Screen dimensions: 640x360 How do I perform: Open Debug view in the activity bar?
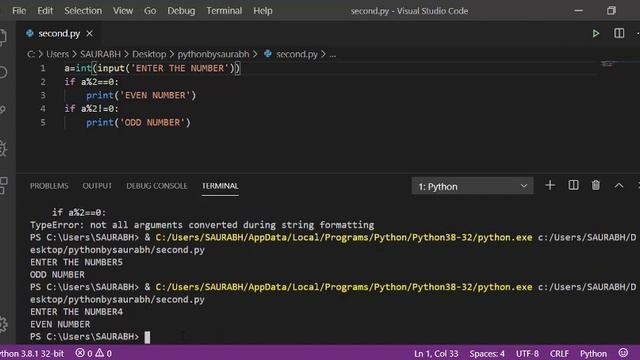tap(3, 149)
